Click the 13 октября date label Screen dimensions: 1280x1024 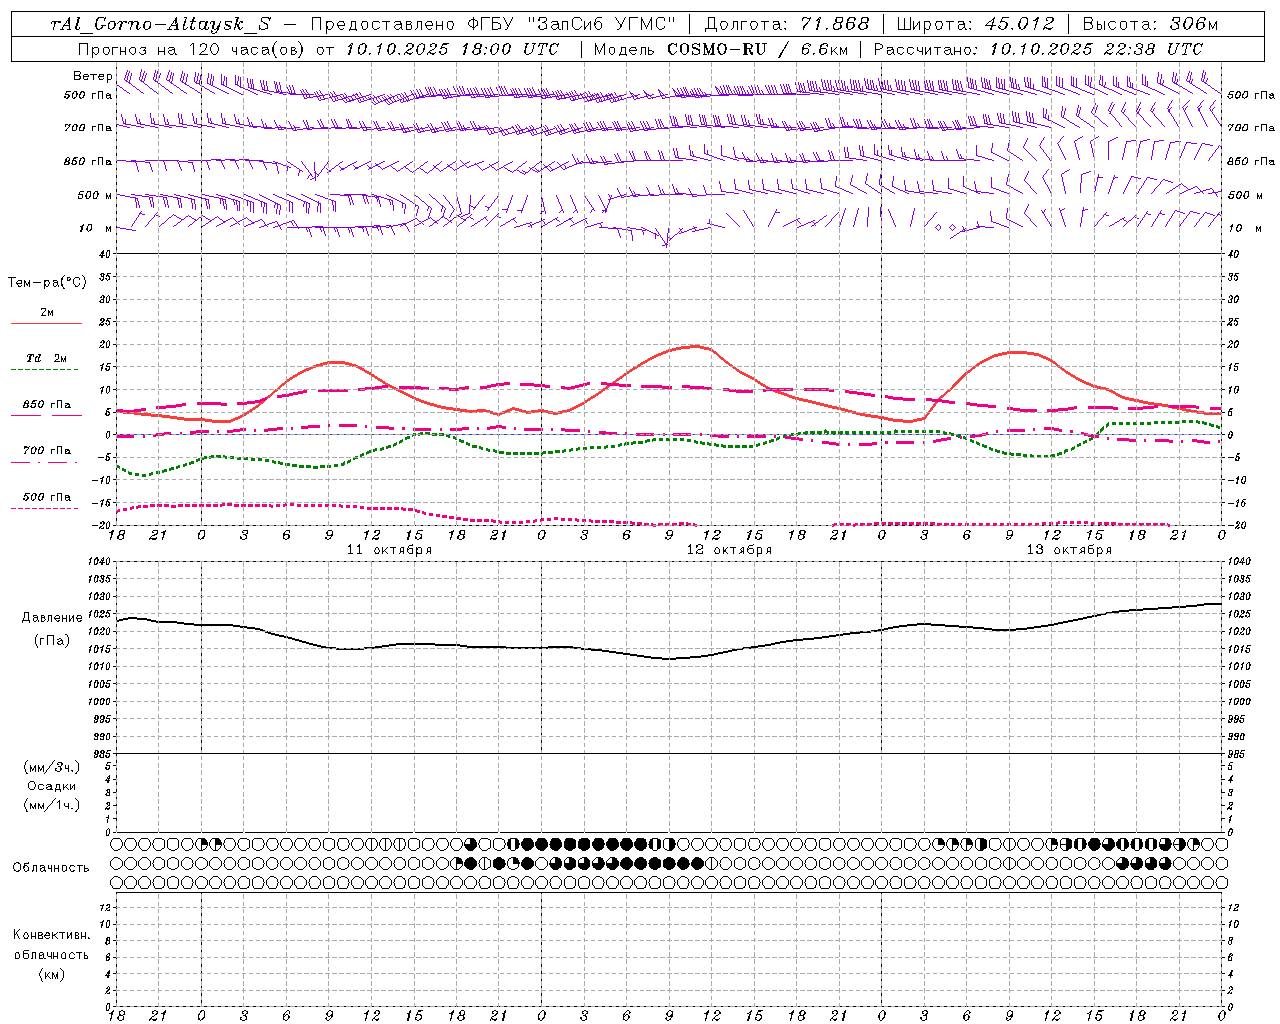point(1069,549)
